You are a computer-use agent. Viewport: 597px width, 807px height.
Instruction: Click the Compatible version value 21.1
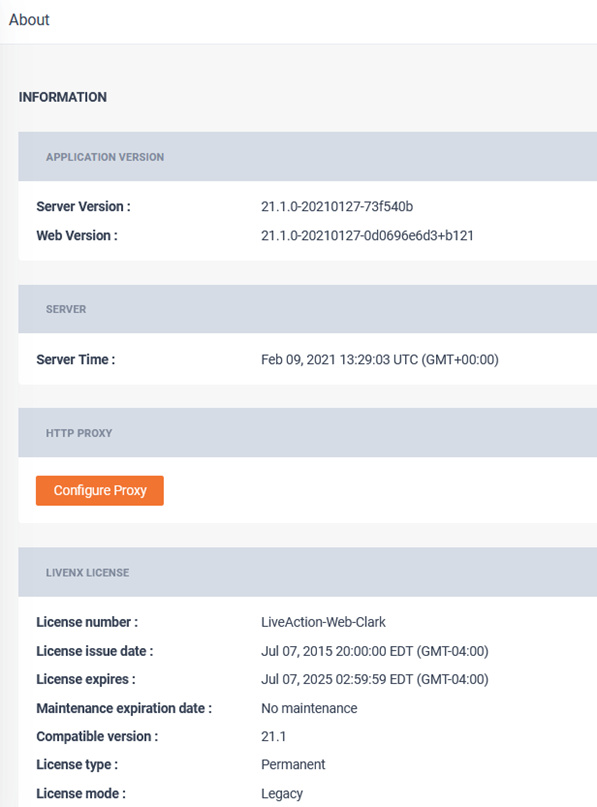[273, 736]
